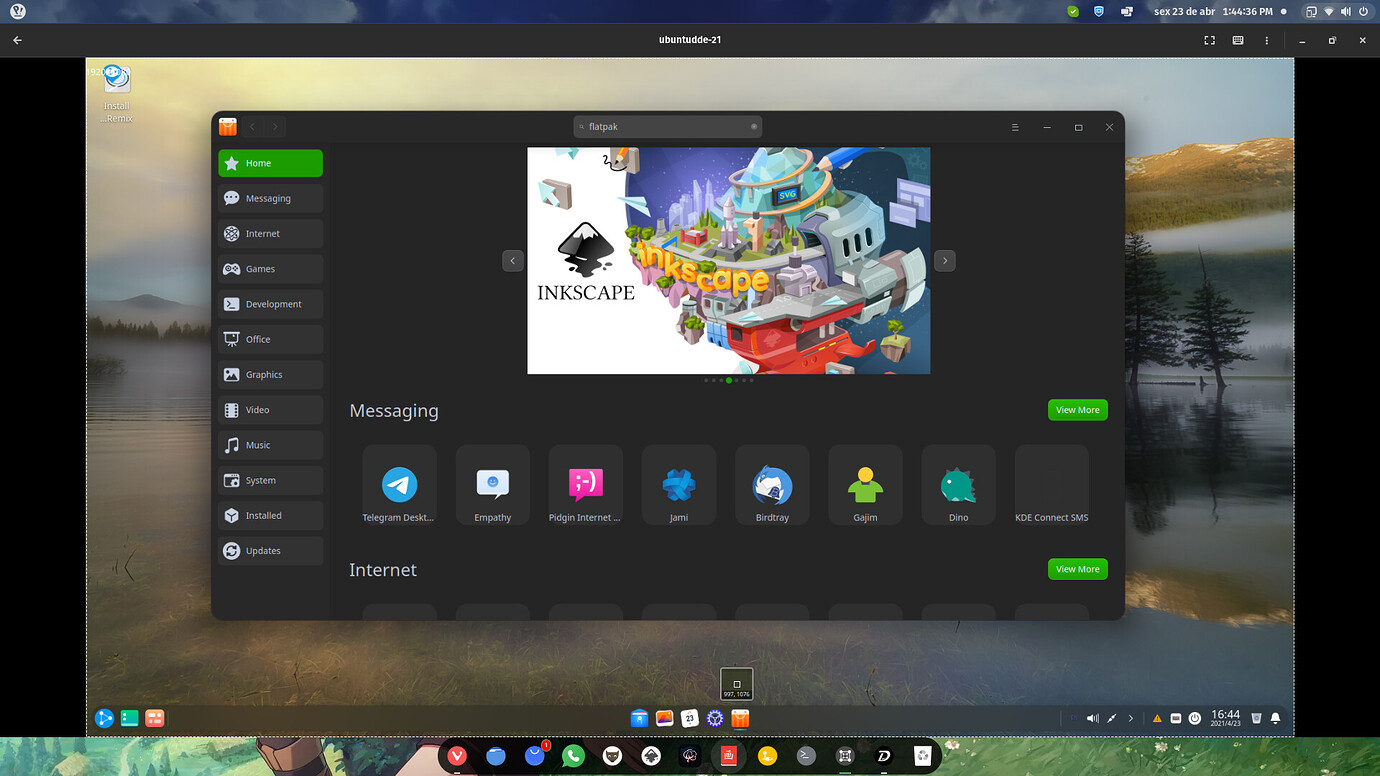The image size is (1380, 776).
Task: Open the launcher on the Deepin taskbar
Action: pyautogui.click(x=104, y=718)
